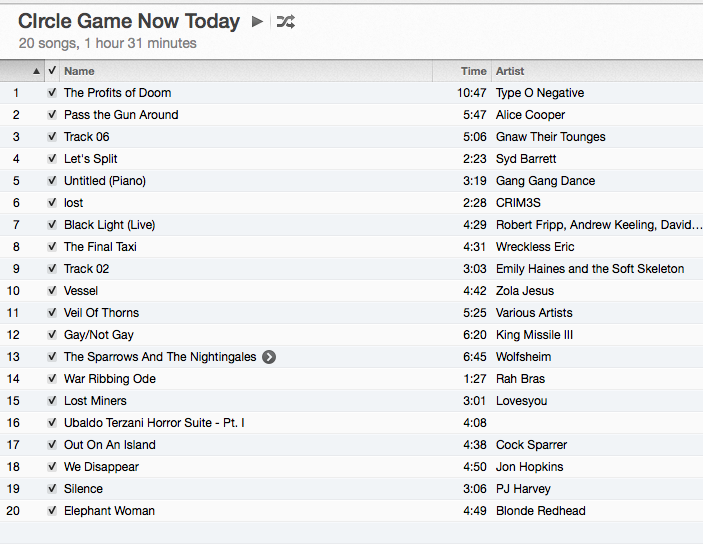This screenshot has height=544, width=703.
Task: Click the sort arrow column header
Action: tap(37, 71)
